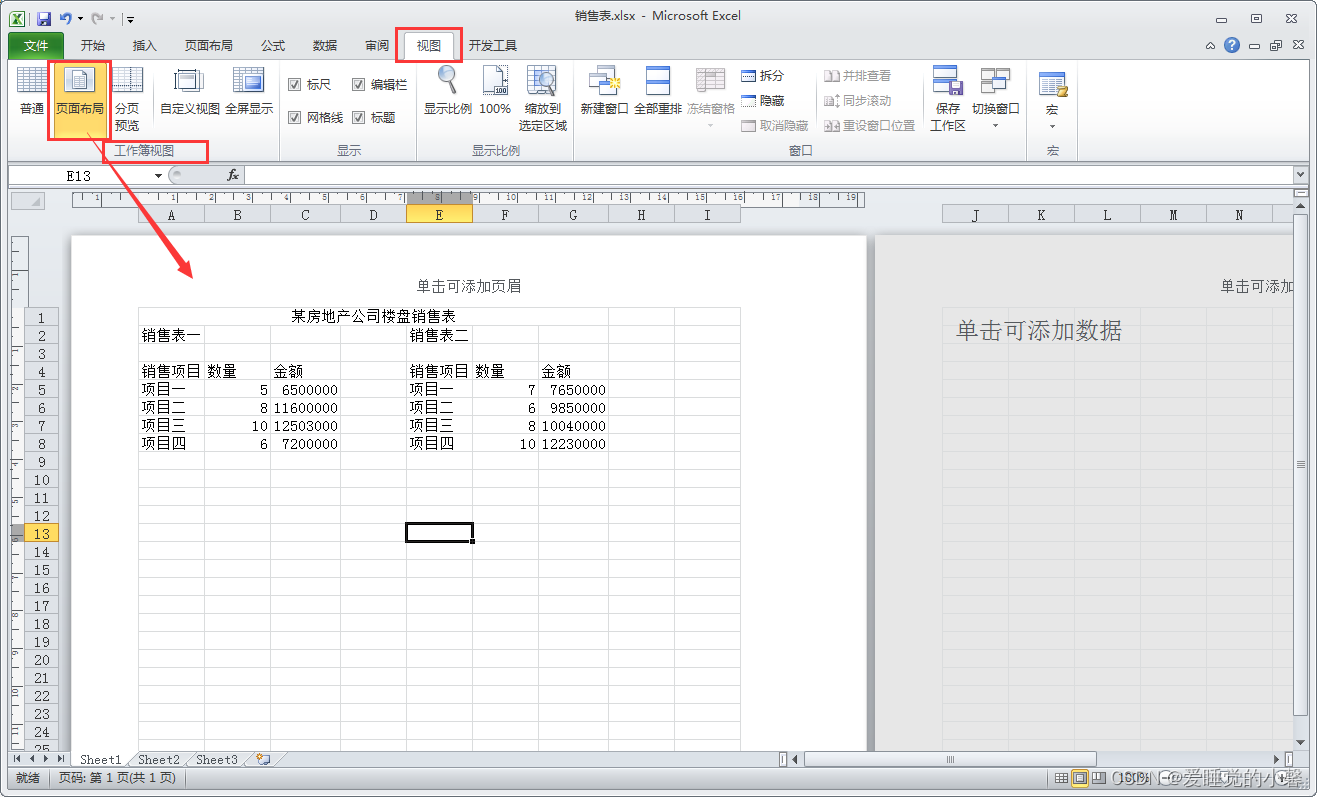This screenshot has height=797, width=1317.
Task: Enter Full Screen (全屏显示) mode
Action: (x=248, y=90)
